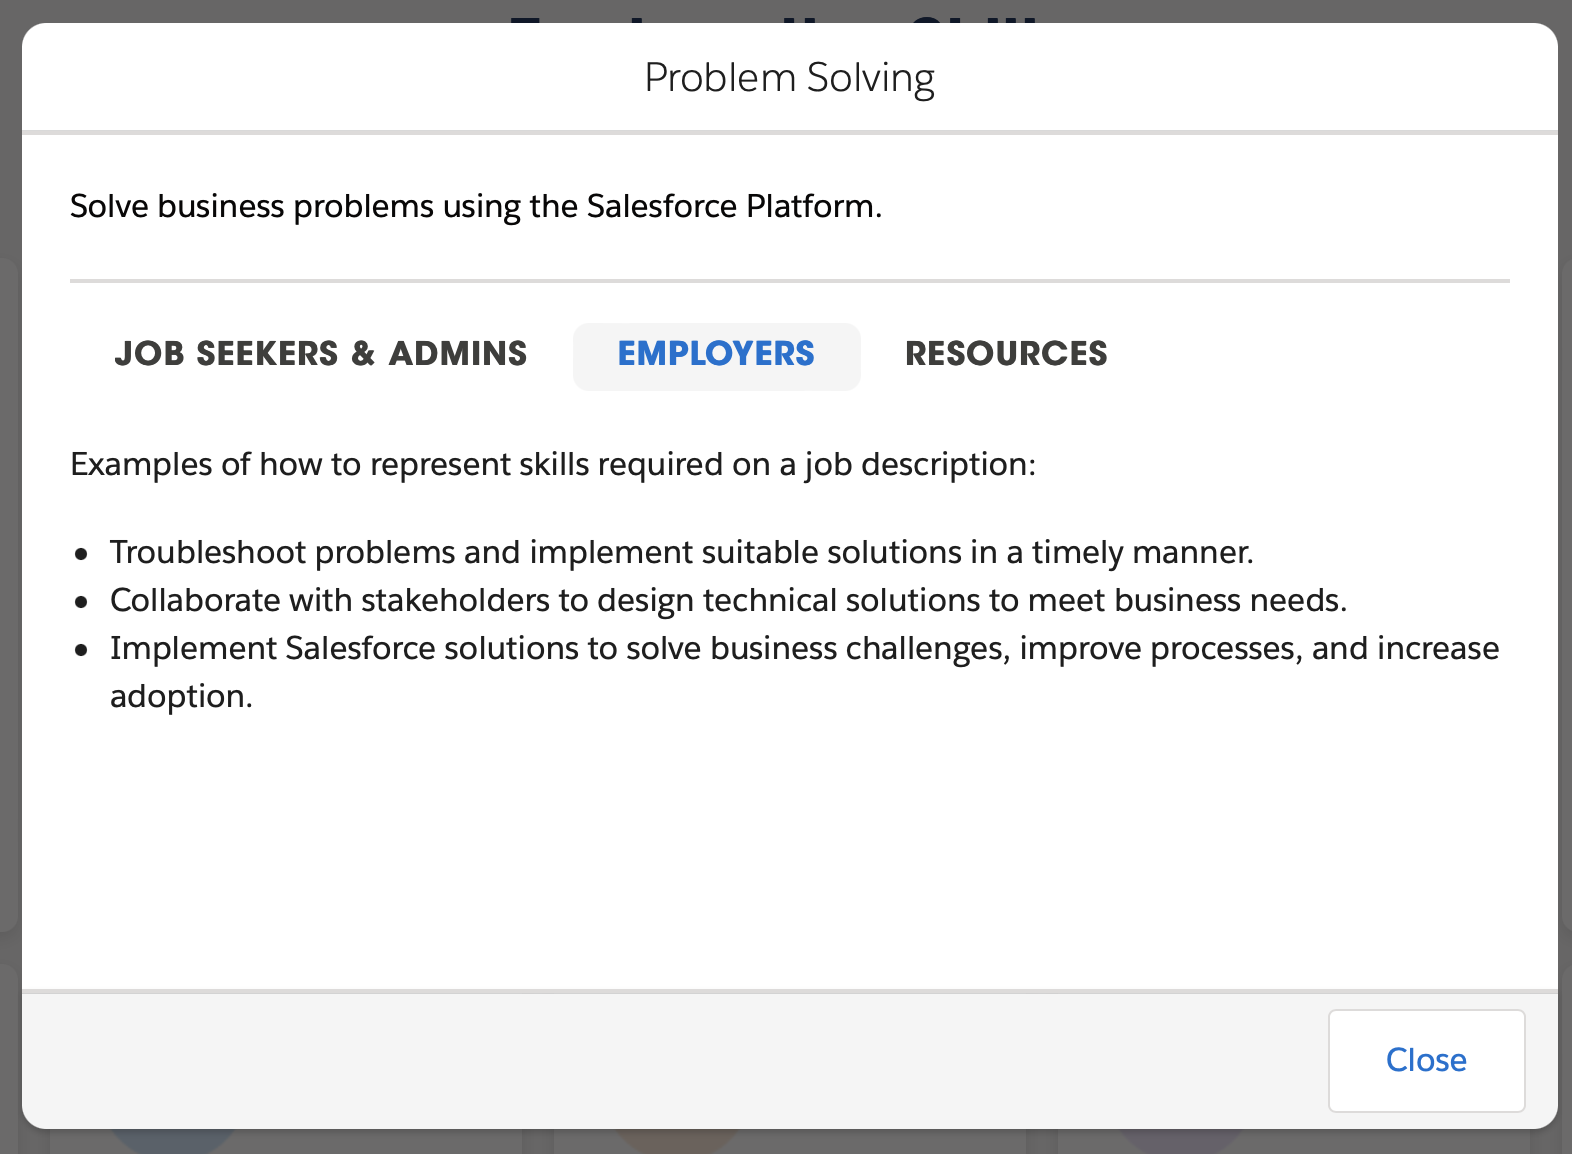Image resolution: width=1572 pixels, height=1154 pixels.
Task: Click the Collaborate with stakeholders bullet item
Action: tap(728, 600)
